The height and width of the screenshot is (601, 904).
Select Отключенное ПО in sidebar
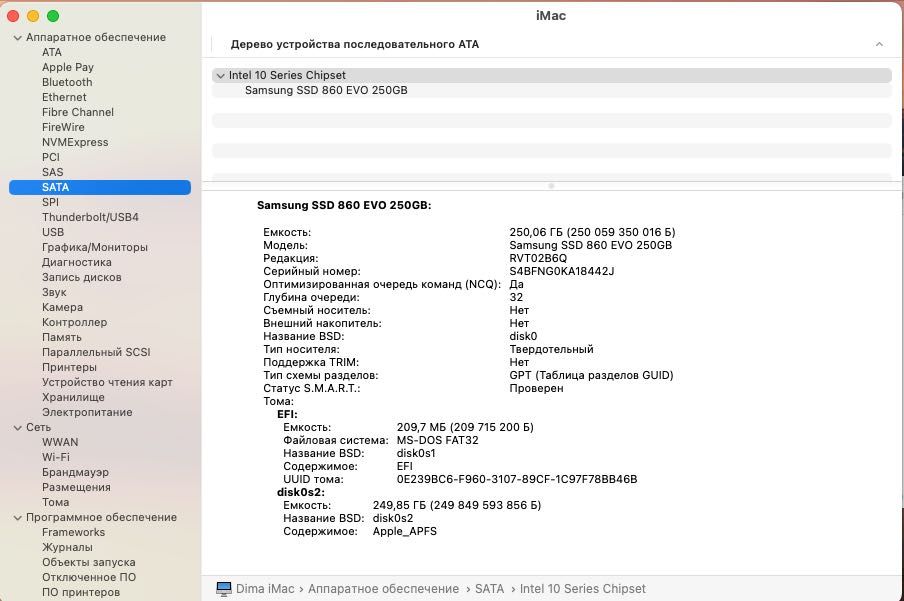[x=89, y=577]
